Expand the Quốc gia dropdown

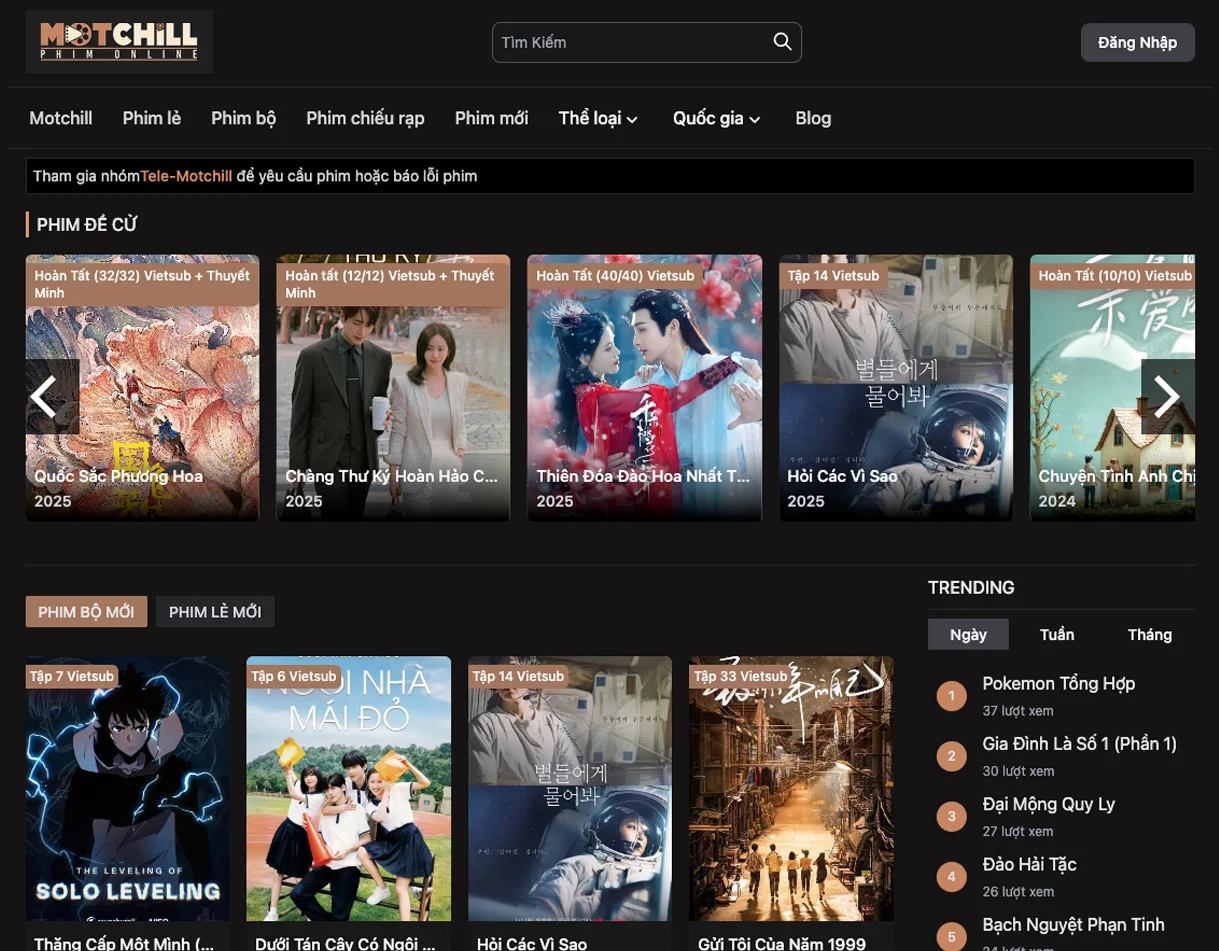[x=716, y=118]
